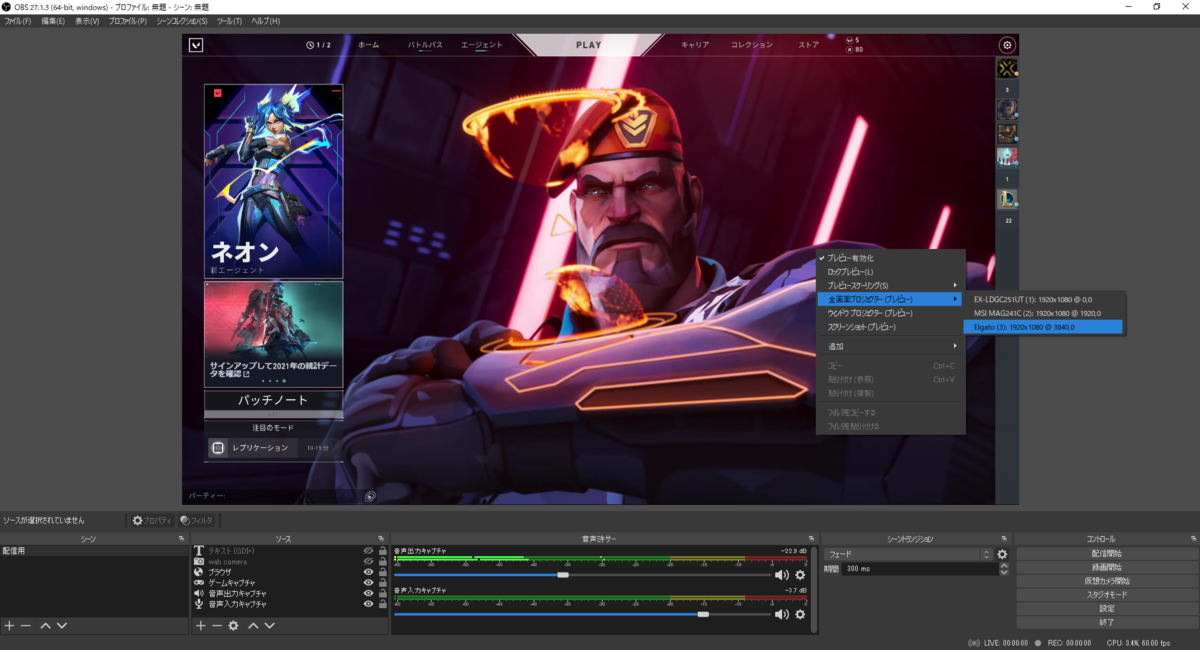Select Elgato (3) display in submenu

click(1044, 326)
